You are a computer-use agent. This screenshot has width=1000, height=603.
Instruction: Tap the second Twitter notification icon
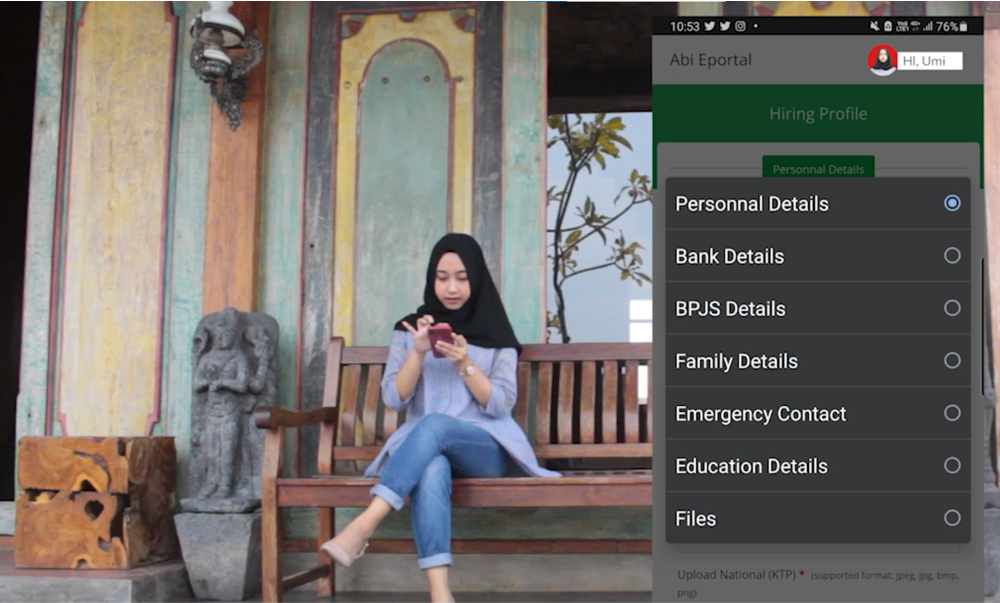[x=724, y=26]
